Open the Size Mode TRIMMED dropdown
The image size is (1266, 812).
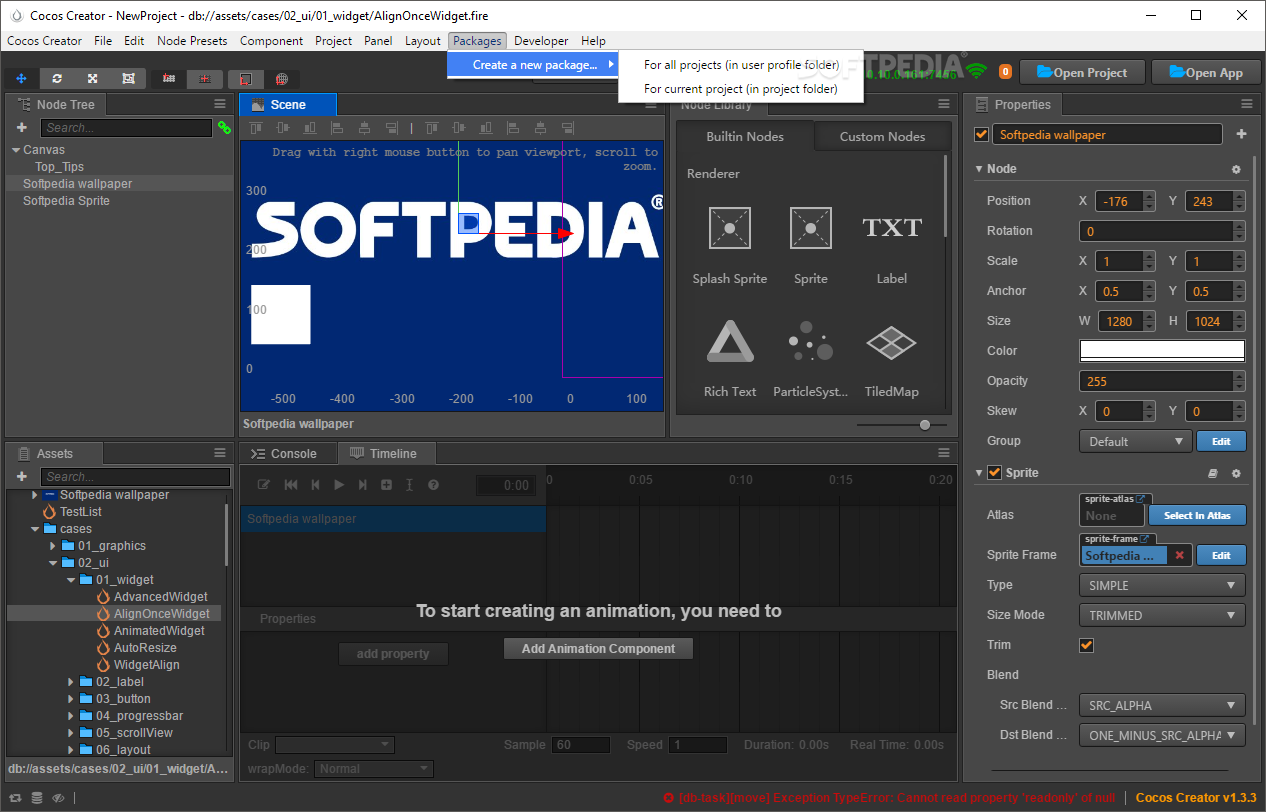1162,615
